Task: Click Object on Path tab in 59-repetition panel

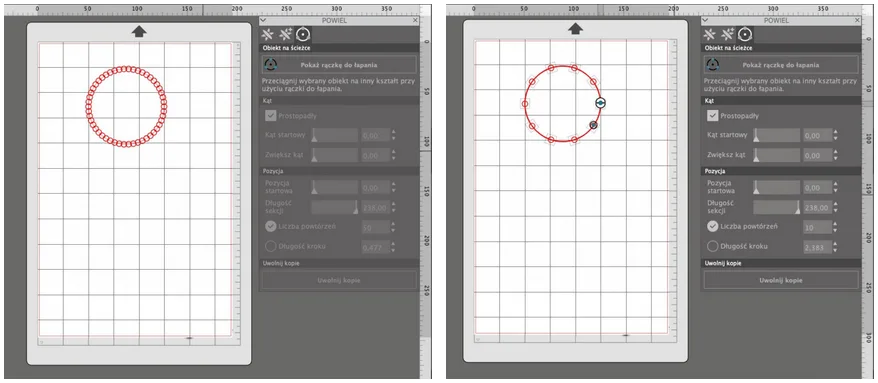Action: (303, 35)
